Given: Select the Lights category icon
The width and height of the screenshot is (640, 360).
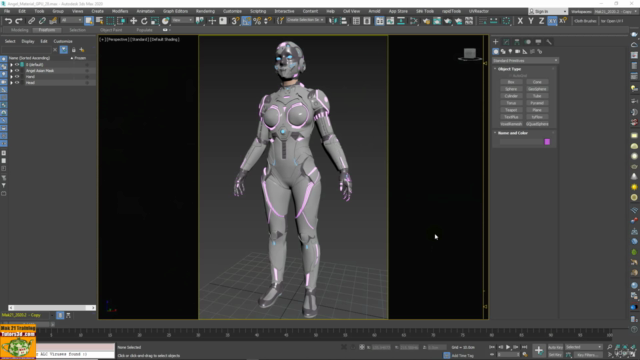Looking at the screenshot, I should point(510,51).
